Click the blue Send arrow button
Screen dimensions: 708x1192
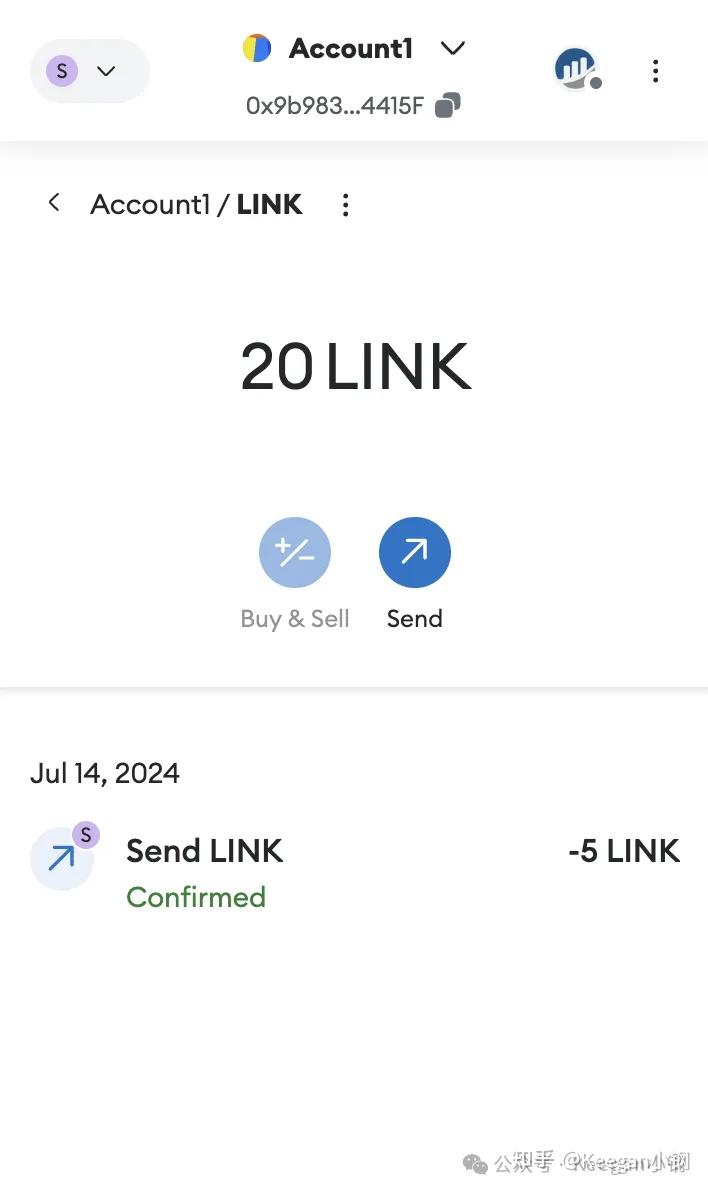click(415, 552)
